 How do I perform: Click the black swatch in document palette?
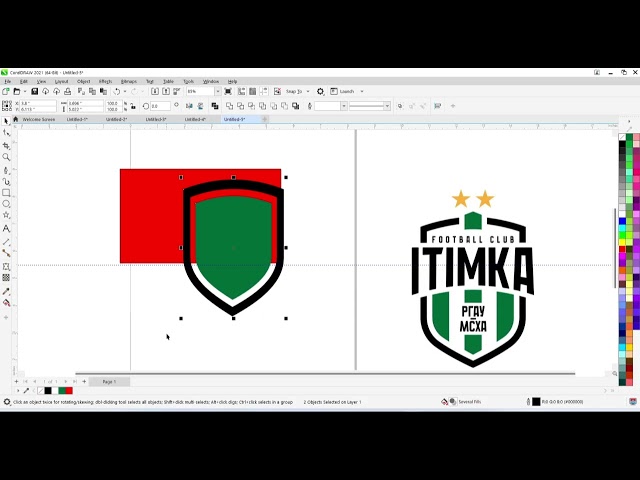[x=48, y=391]
